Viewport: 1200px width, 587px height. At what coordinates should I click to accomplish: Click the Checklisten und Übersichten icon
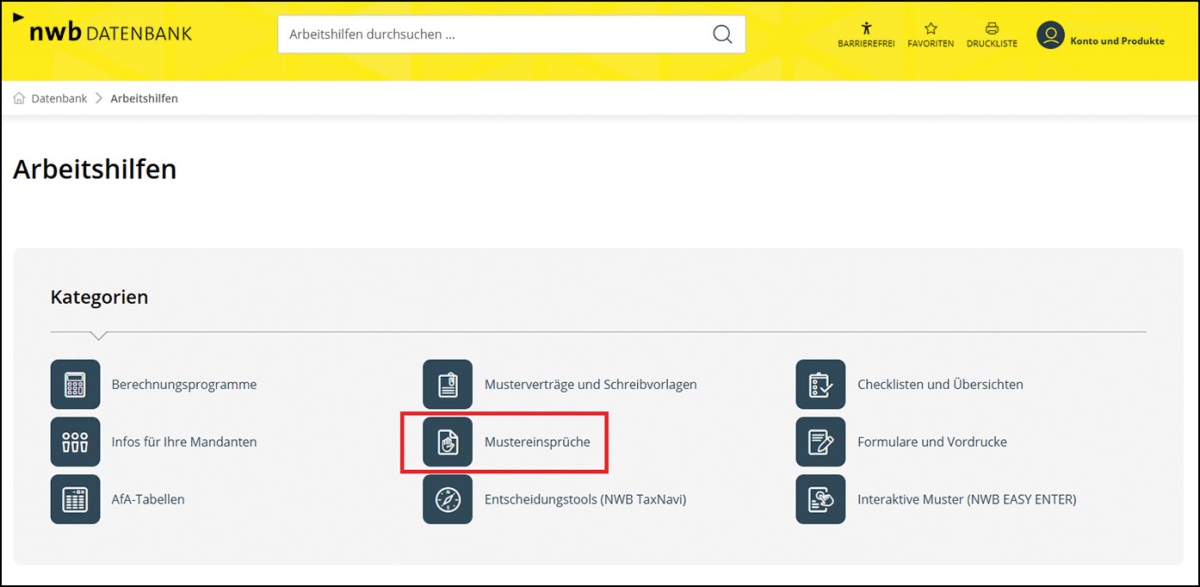click(x=821, y=385)
